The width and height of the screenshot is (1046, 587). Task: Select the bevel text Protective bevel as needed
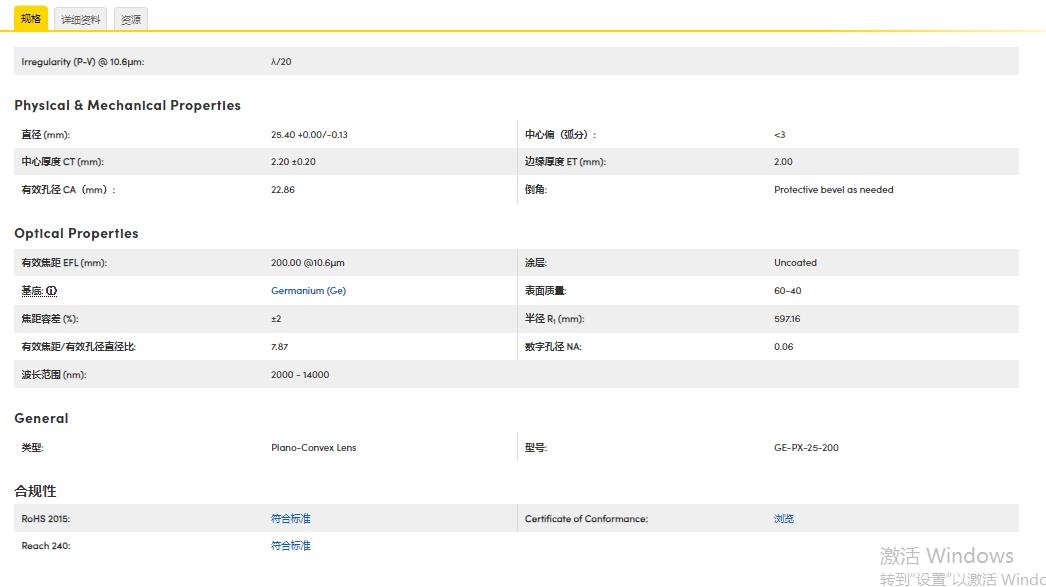833,190
